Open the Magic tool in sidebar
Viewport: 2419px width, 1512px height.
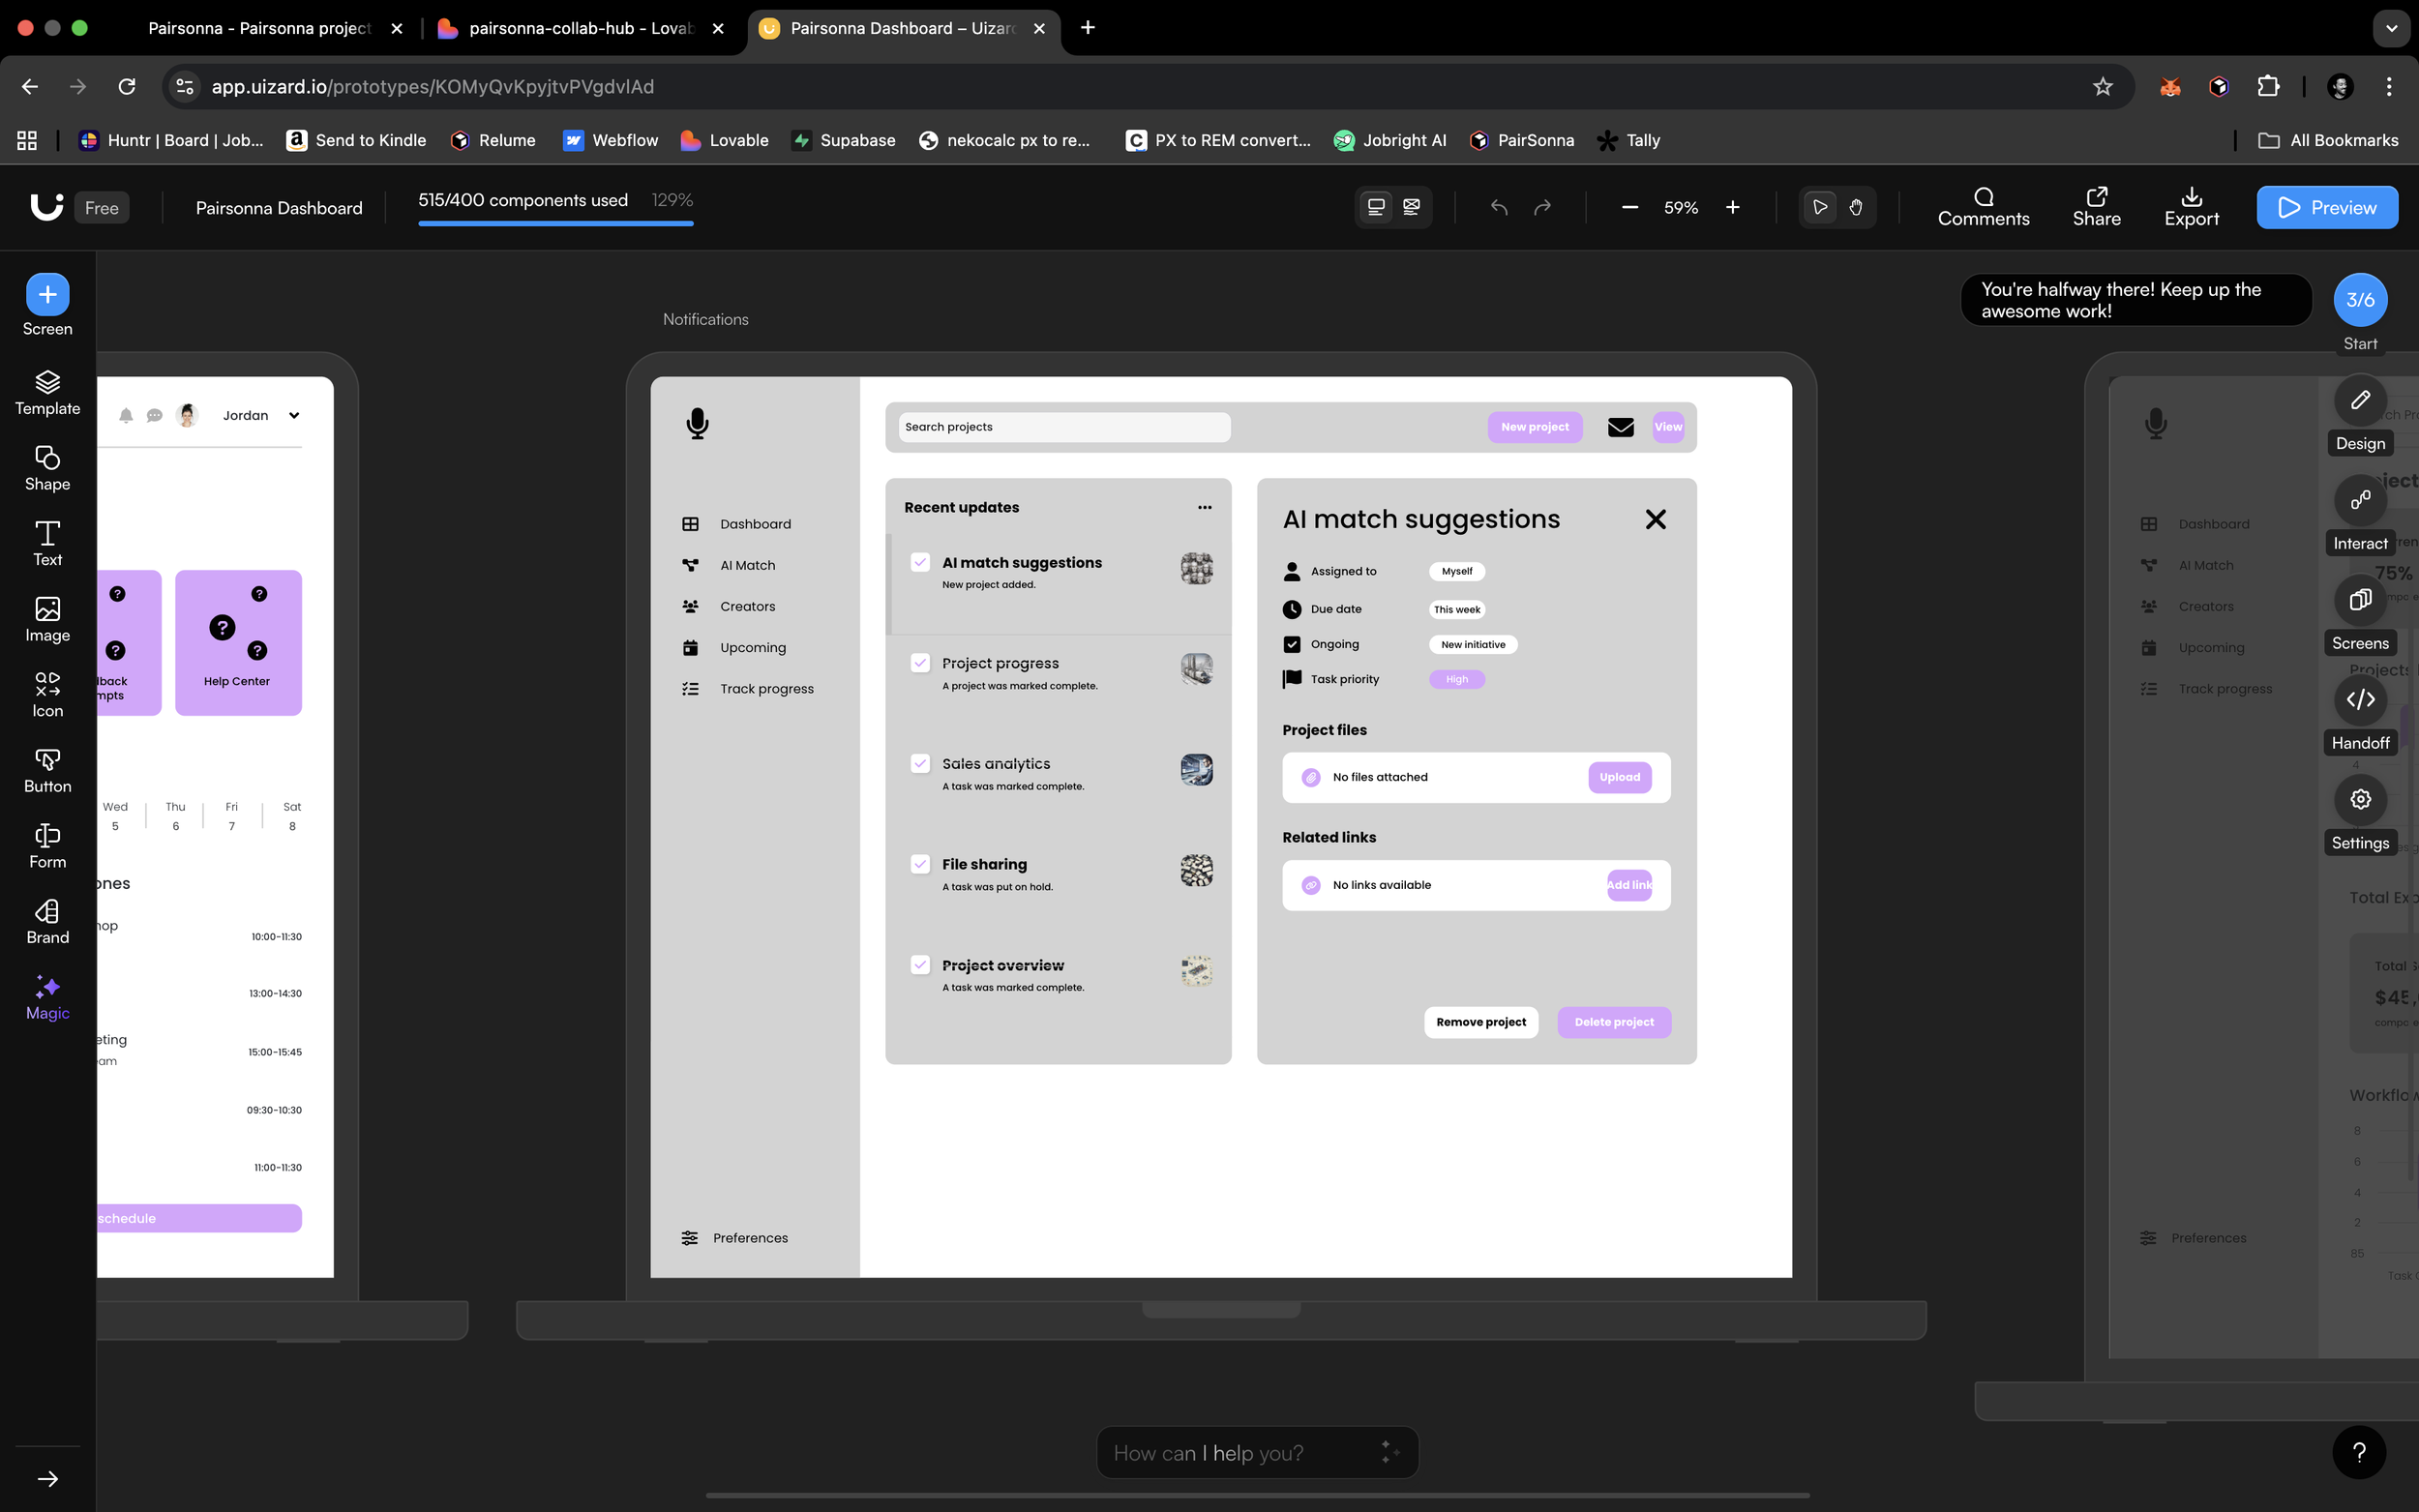pos(47,997)
